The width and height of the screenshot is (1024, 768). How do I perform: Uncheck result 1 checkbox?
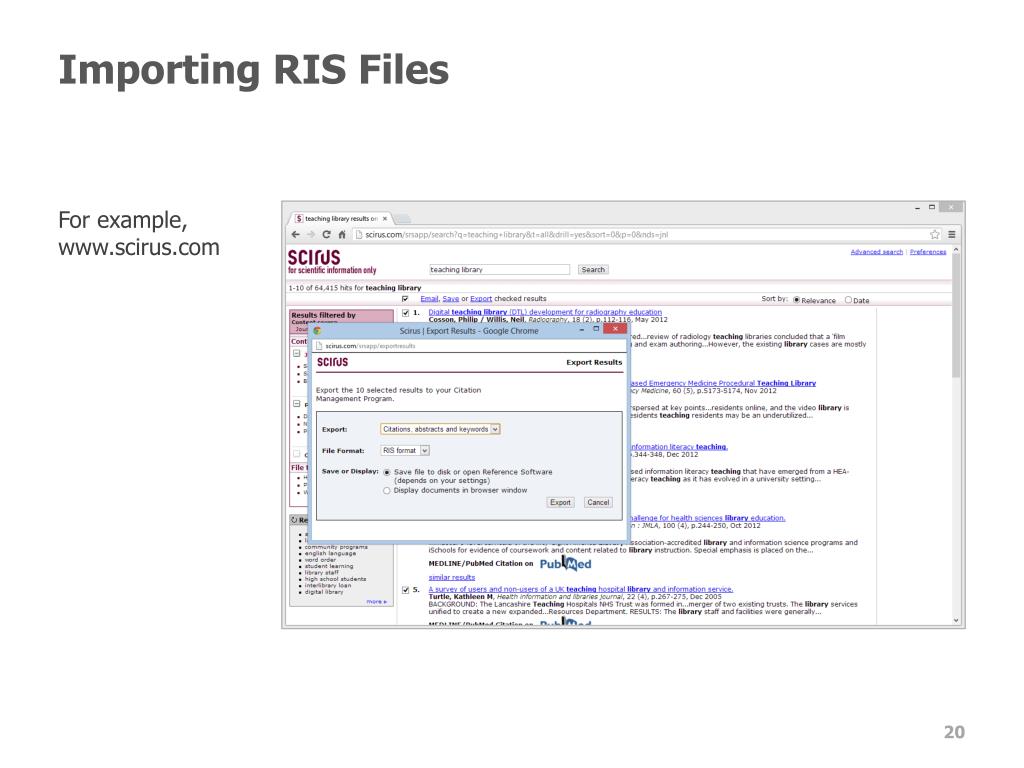coord(406,313)
